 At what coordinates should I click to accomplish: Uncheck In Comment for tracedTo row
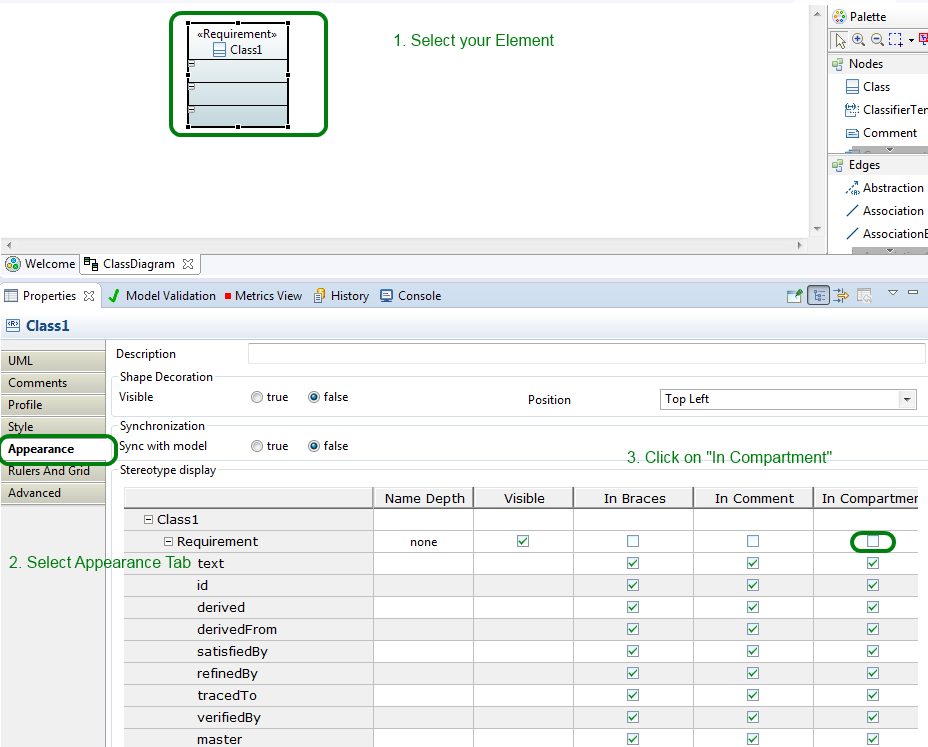point(753,695)
